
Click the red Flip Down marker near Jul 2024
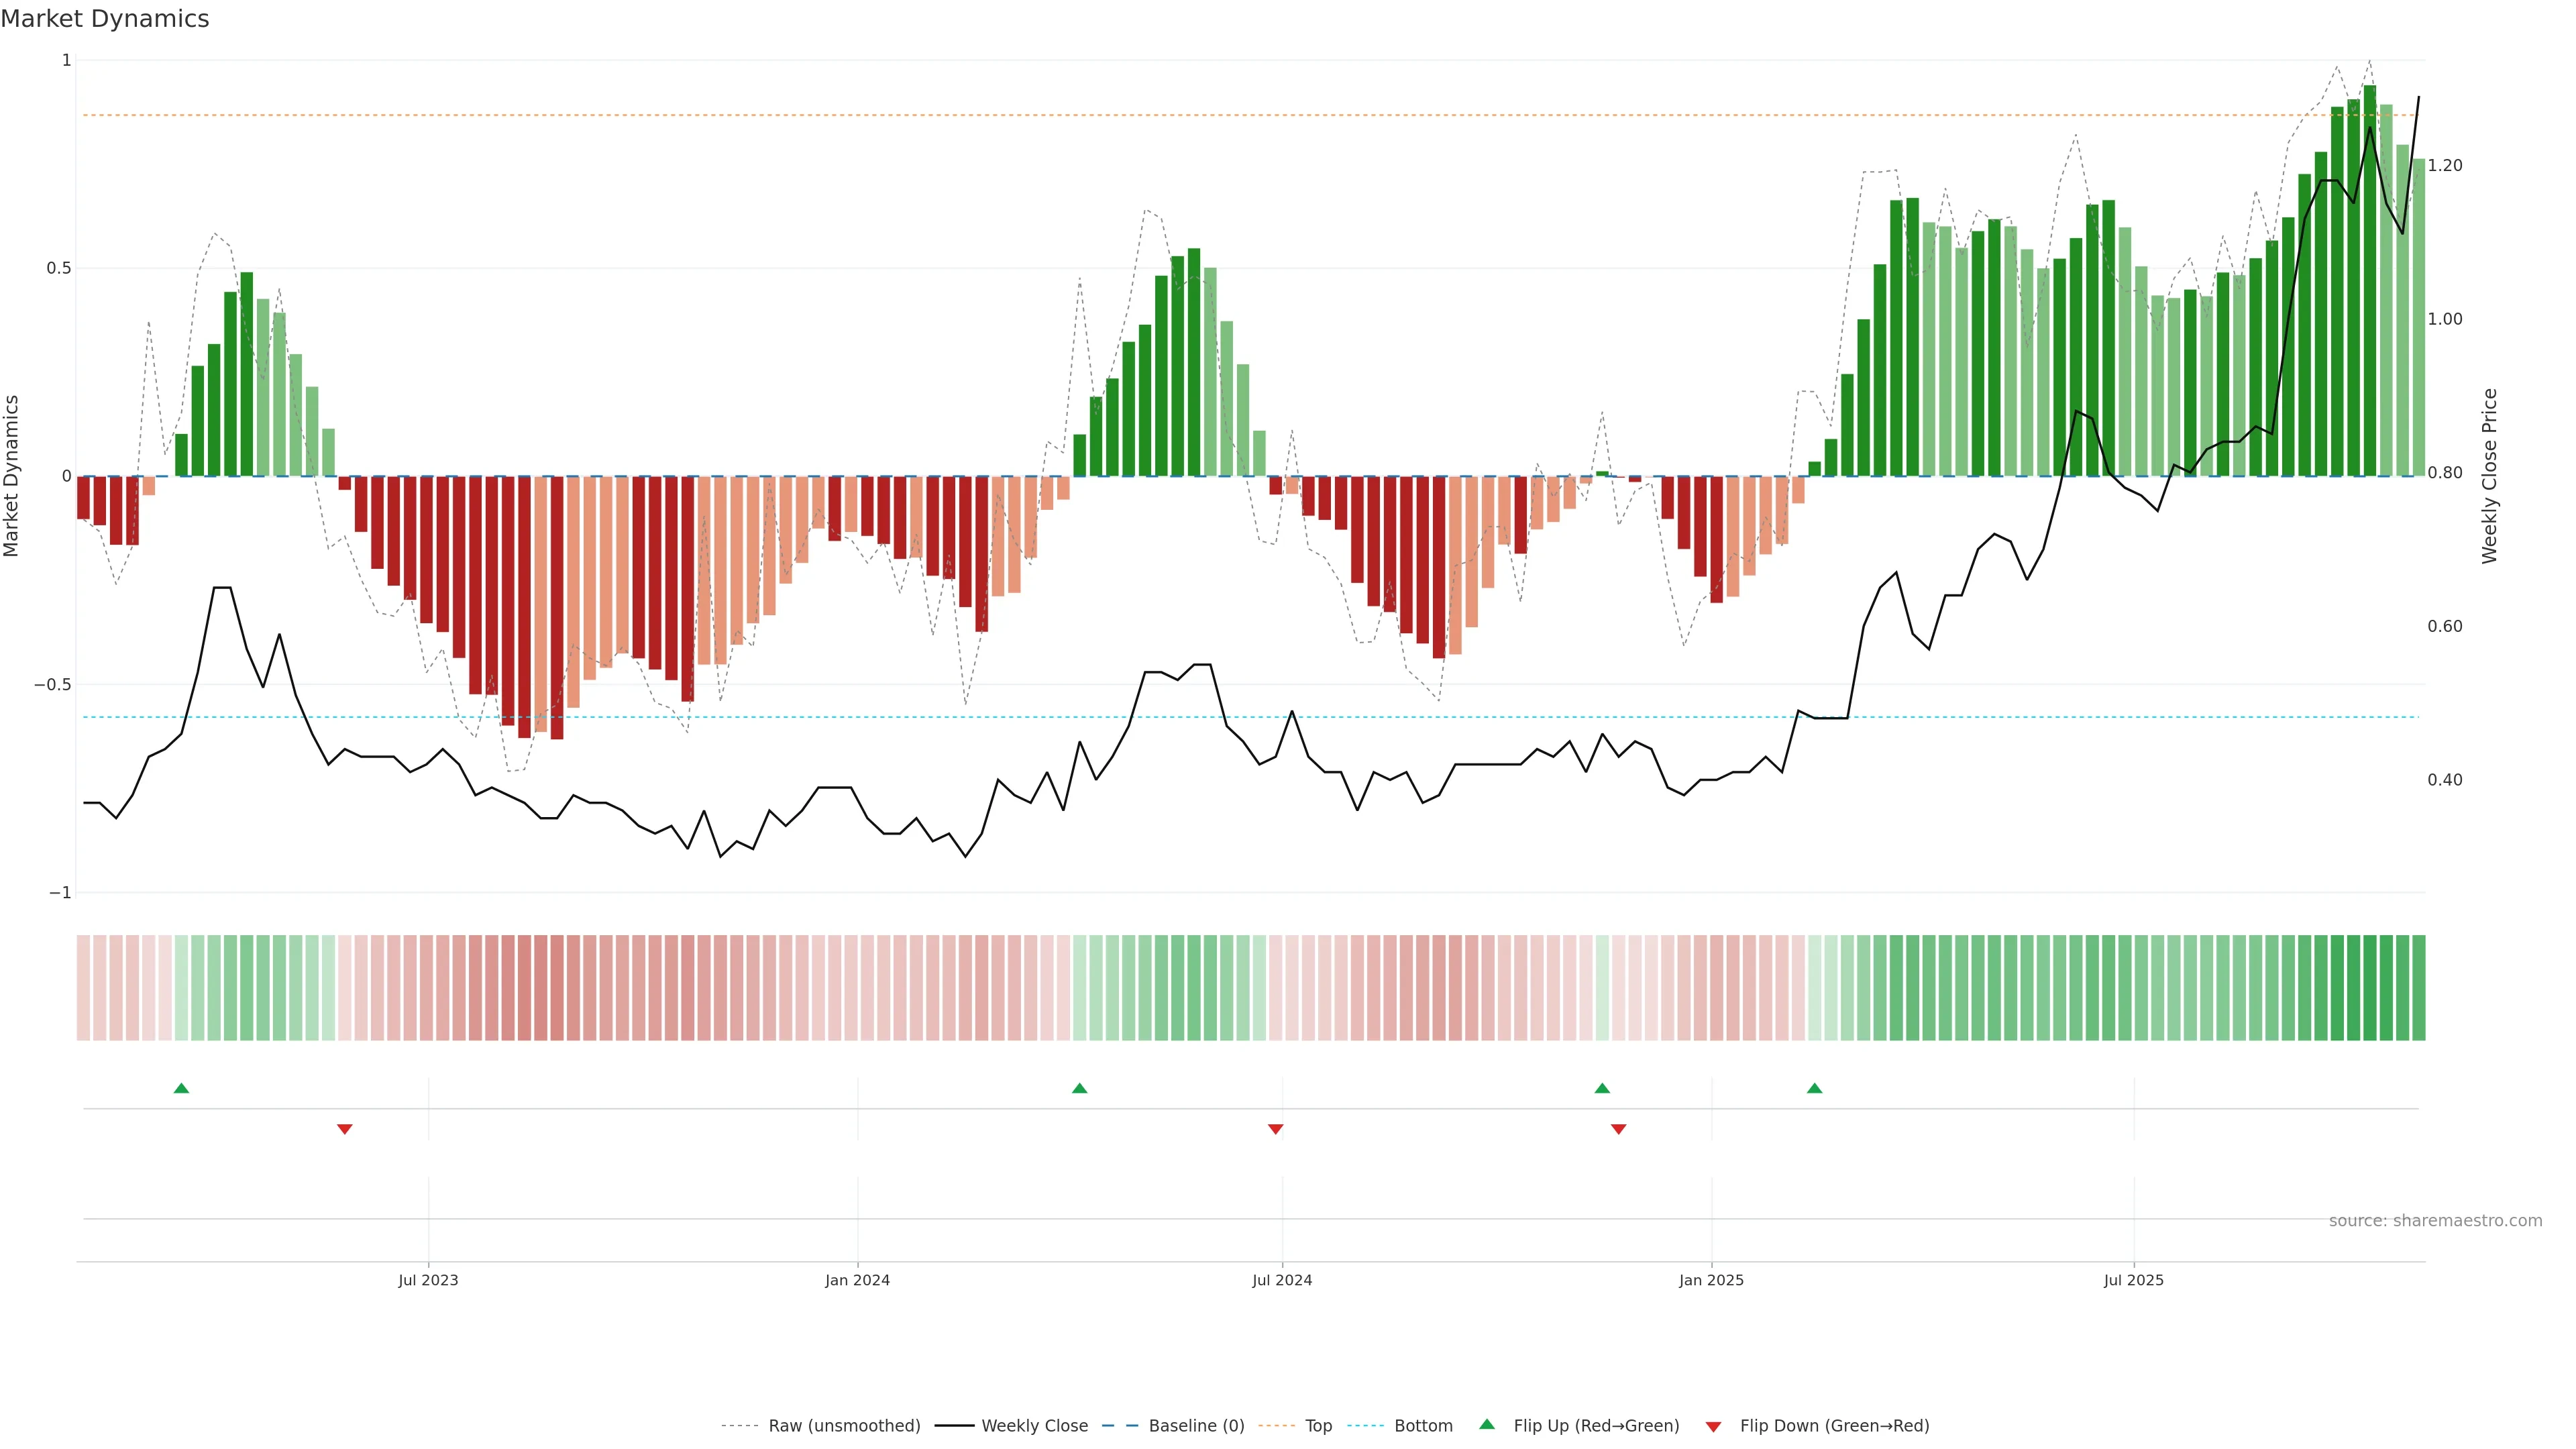1275,1129
